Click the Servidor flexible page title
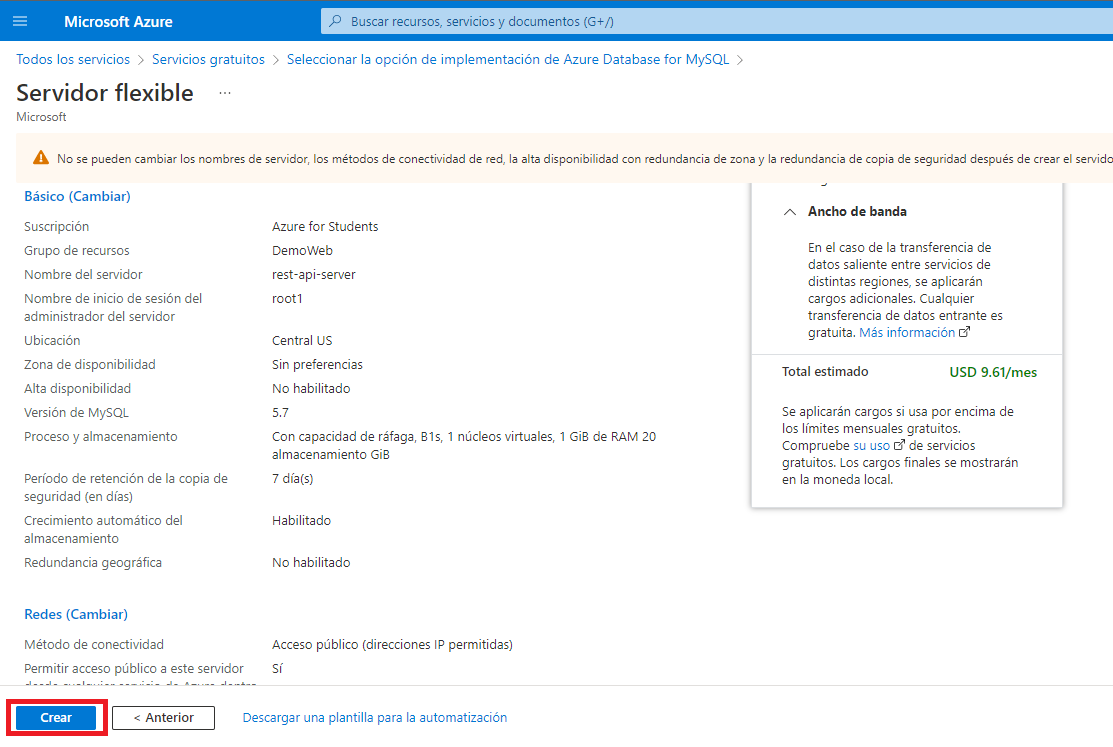The image size is (1113, 747). point(105,93)
